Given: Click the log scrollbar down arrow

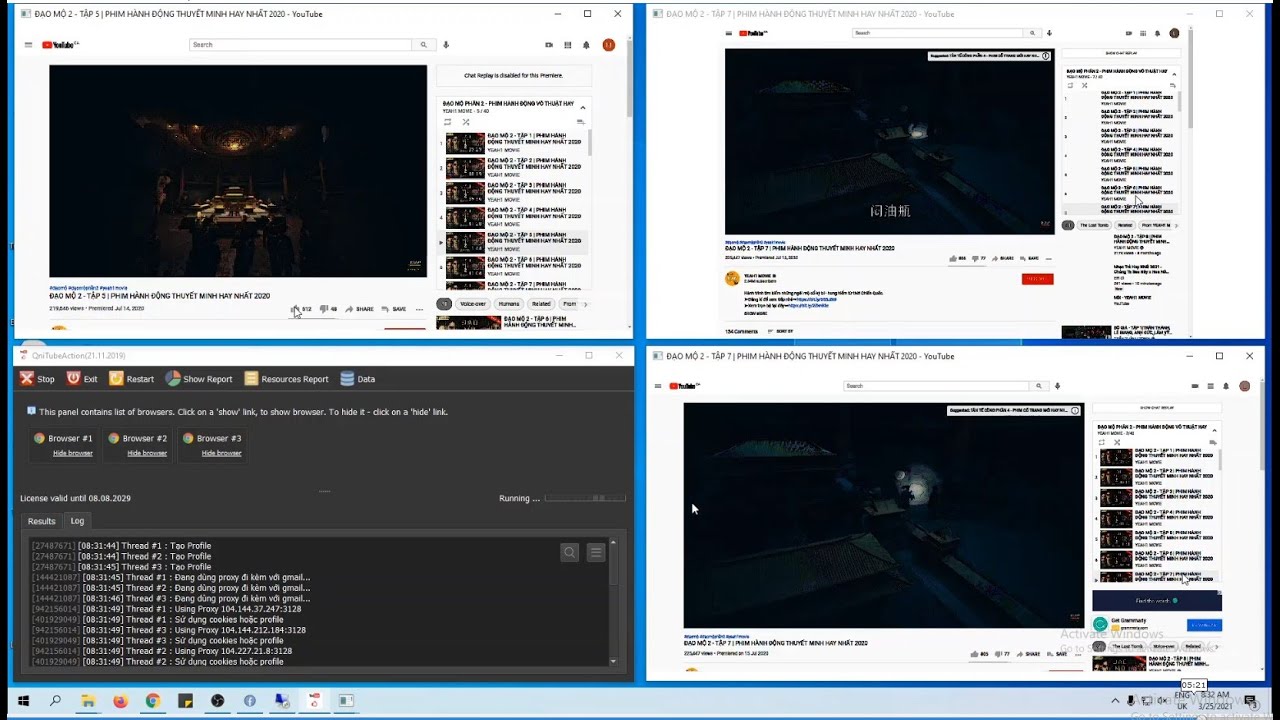Looking at the screenshot, I should [613, 661].
